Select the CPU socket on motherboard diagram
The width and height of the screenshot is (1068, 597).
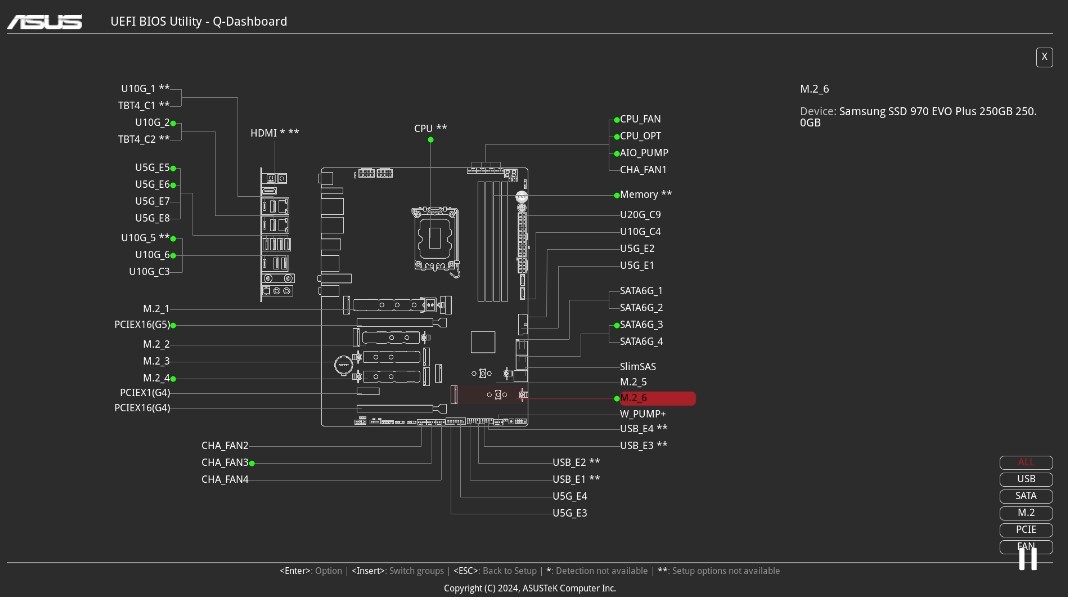pos(435,239)
